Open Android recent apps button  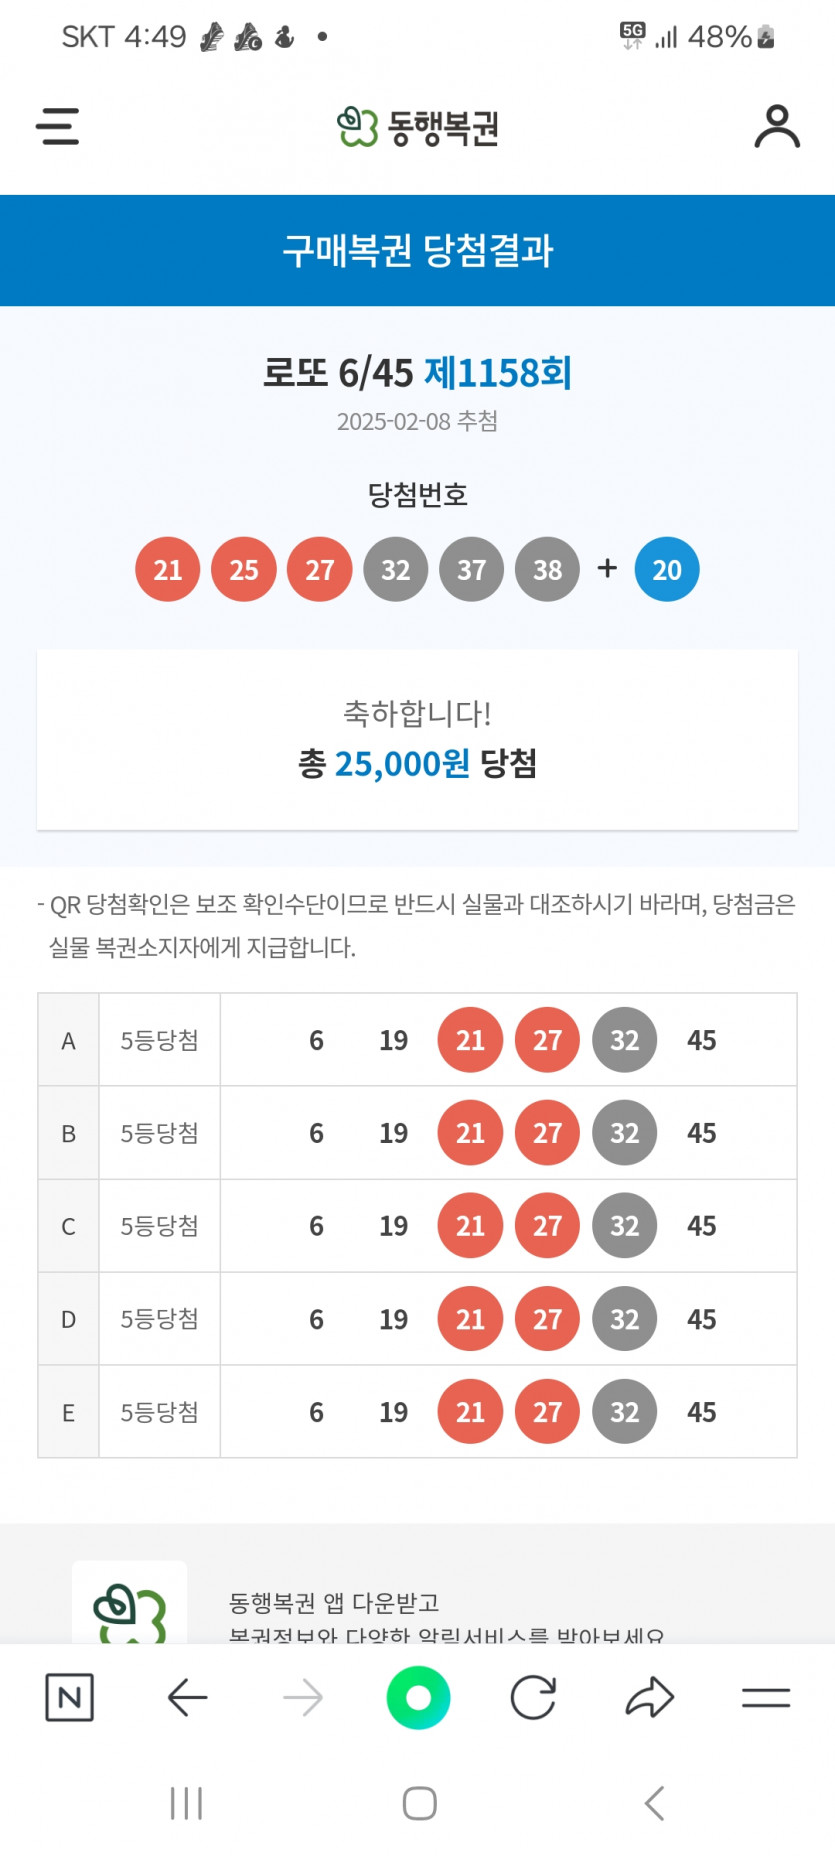(186, 1803)
